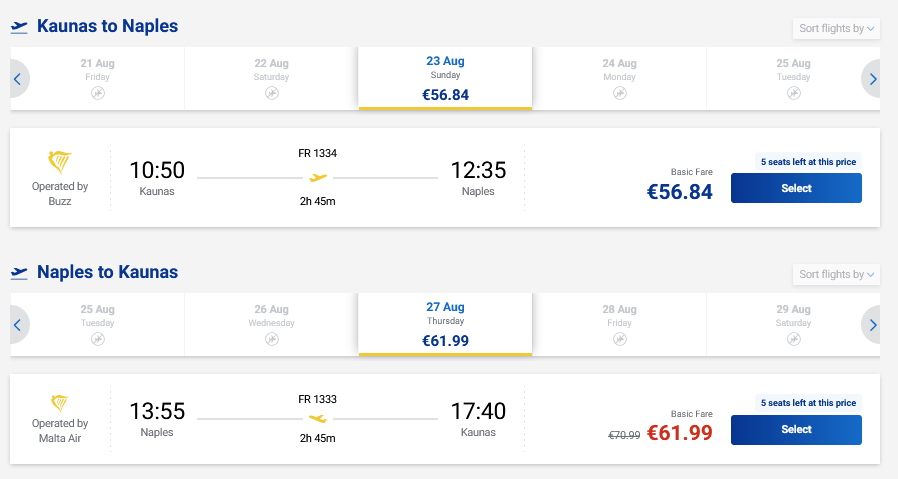Viewport: 898px width, 479px height.
Task: Open Sort flights by dropdown for return flights
Action: pyautogui.click(x=836, y=274)
